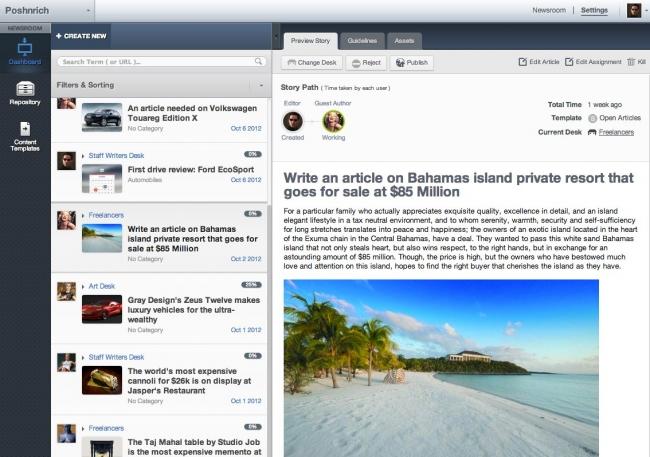Open the Dashboard sidebar icon
This screenshot has width=650, height=457.
coord(25,51)
